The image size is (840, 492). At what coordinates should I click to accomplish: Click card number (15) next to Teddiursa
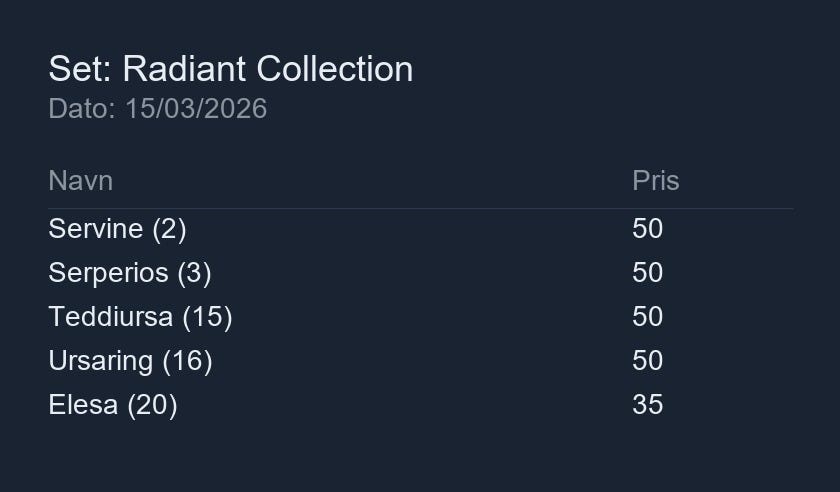tap(207, 317)
